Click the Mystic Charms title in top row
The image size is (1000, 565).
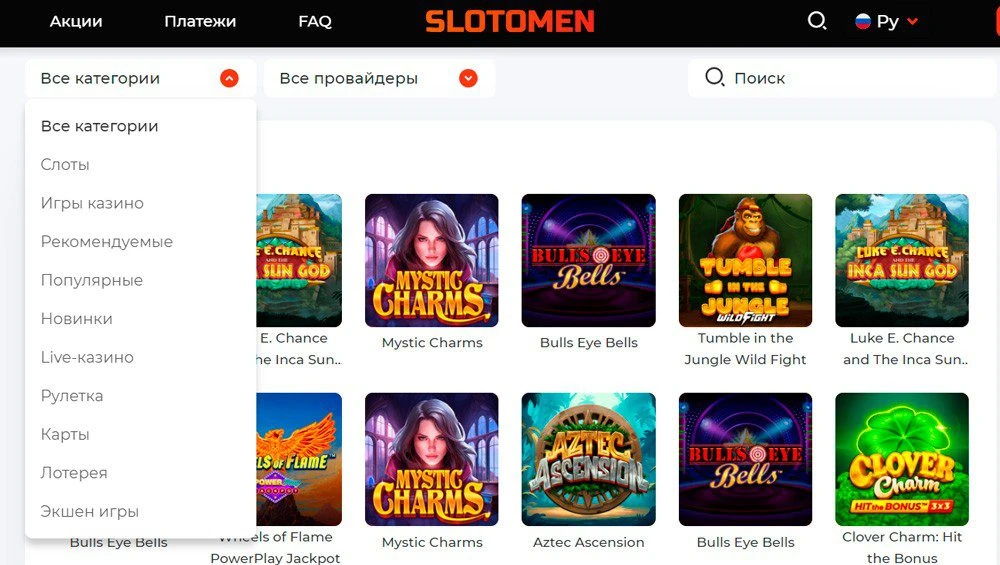(x=432, y=342)
